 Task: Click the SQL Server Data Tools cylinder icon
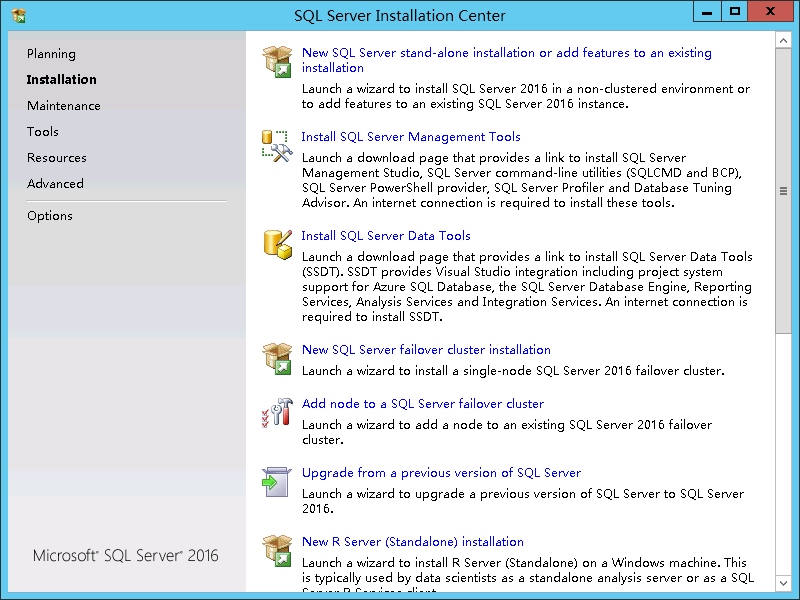click(x=278, y=244)
